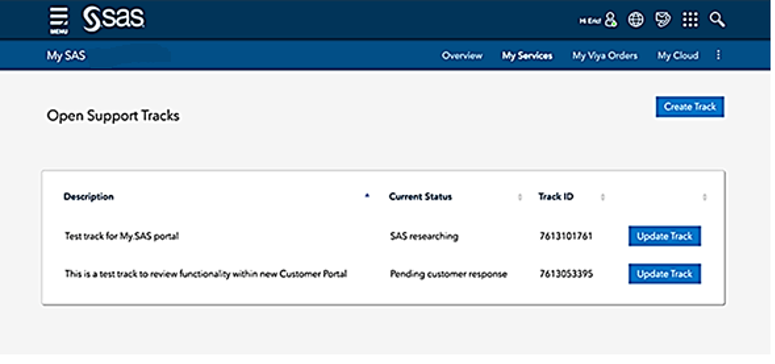Select 'Test track for My.SAS portal' row
This screenshot has height=364, width=775.
(x=122, y=236)
